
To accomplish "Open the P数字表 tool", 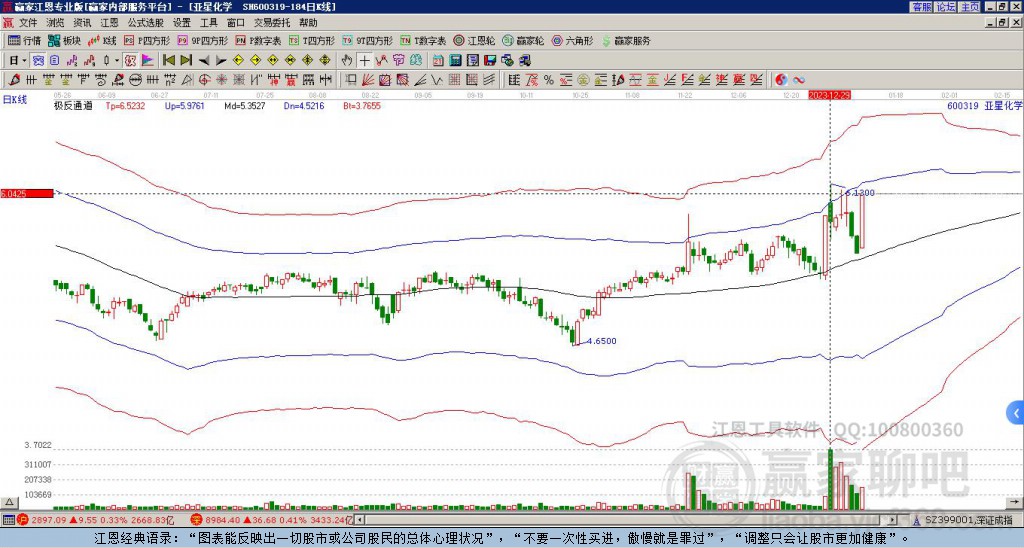I will point(259,40).
